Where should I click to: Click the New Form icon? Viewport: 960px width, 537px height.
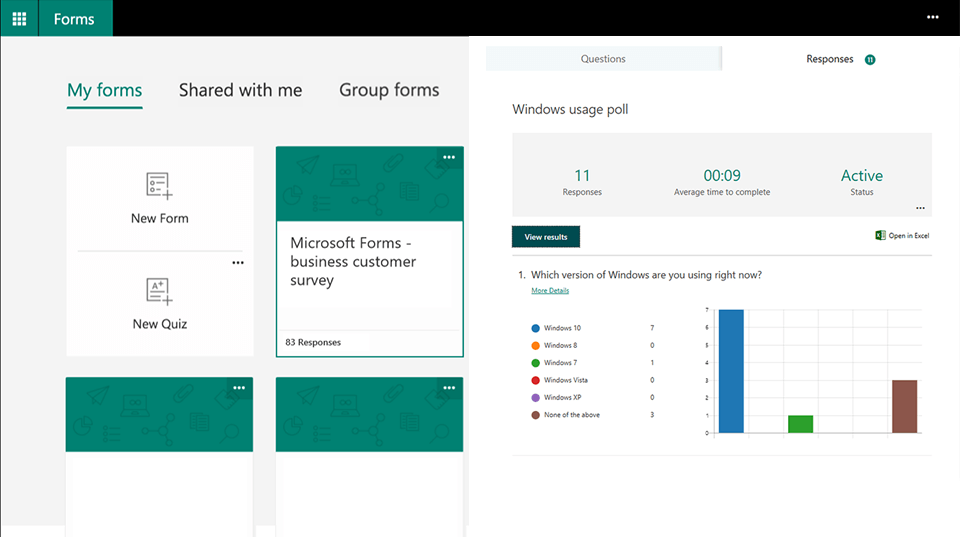[x=159, y=187]
